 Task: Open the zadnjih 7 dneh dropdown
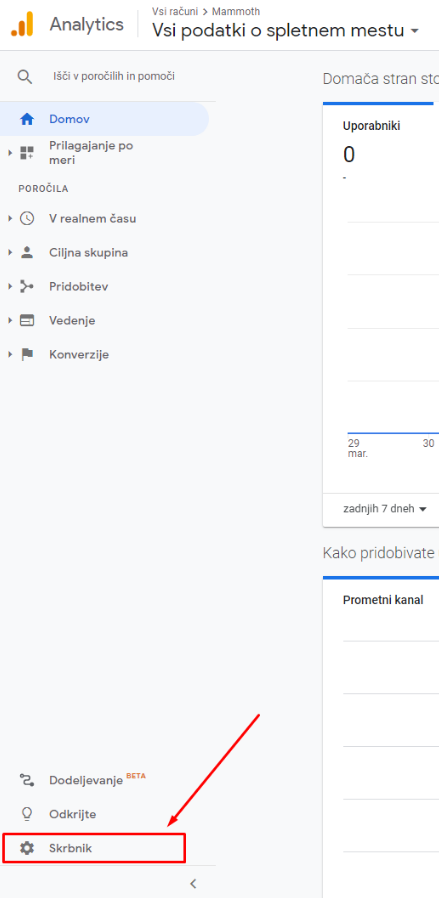tap(385, 509)
